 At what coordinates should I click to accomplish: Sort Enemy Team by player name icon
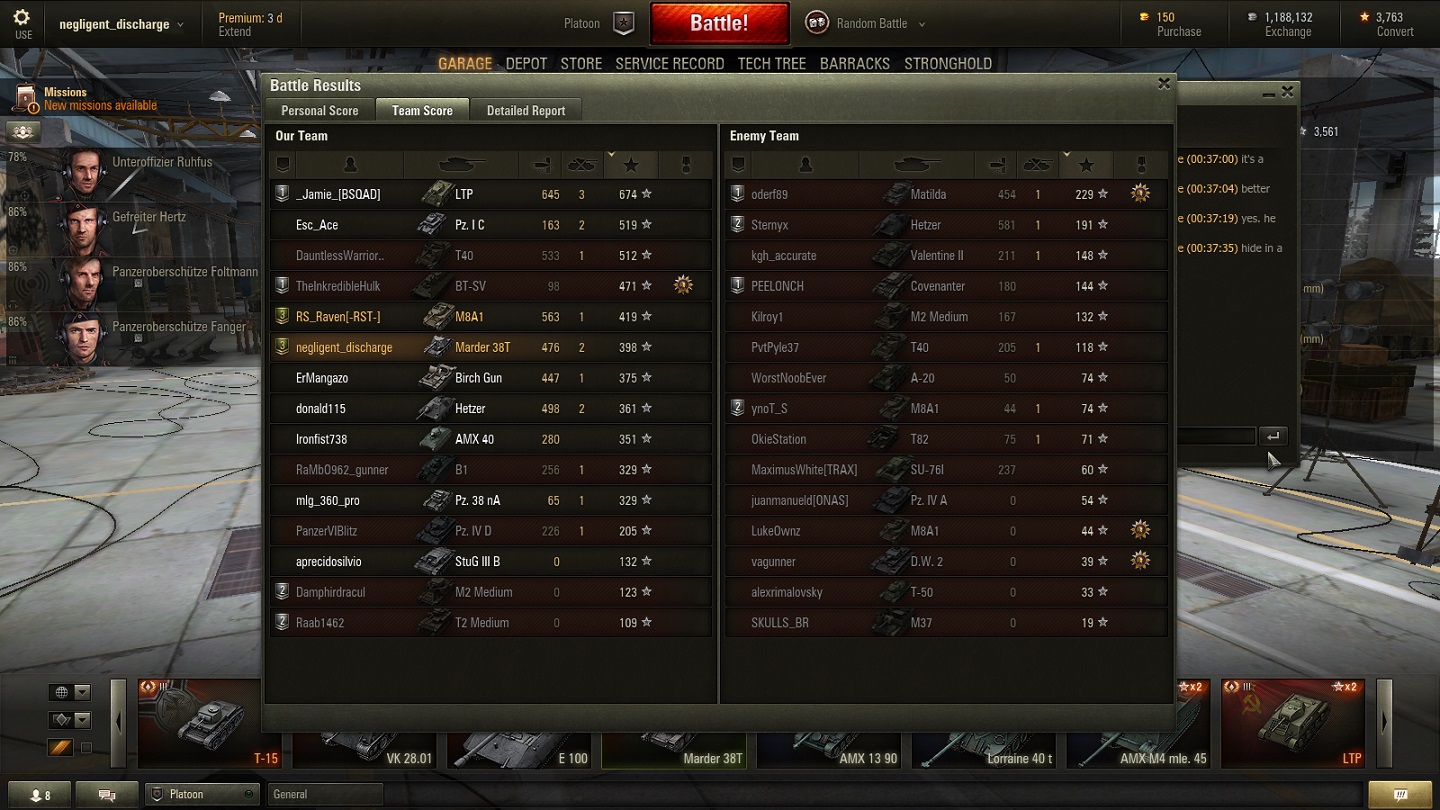pyautogui.click(x=806, y=164)
